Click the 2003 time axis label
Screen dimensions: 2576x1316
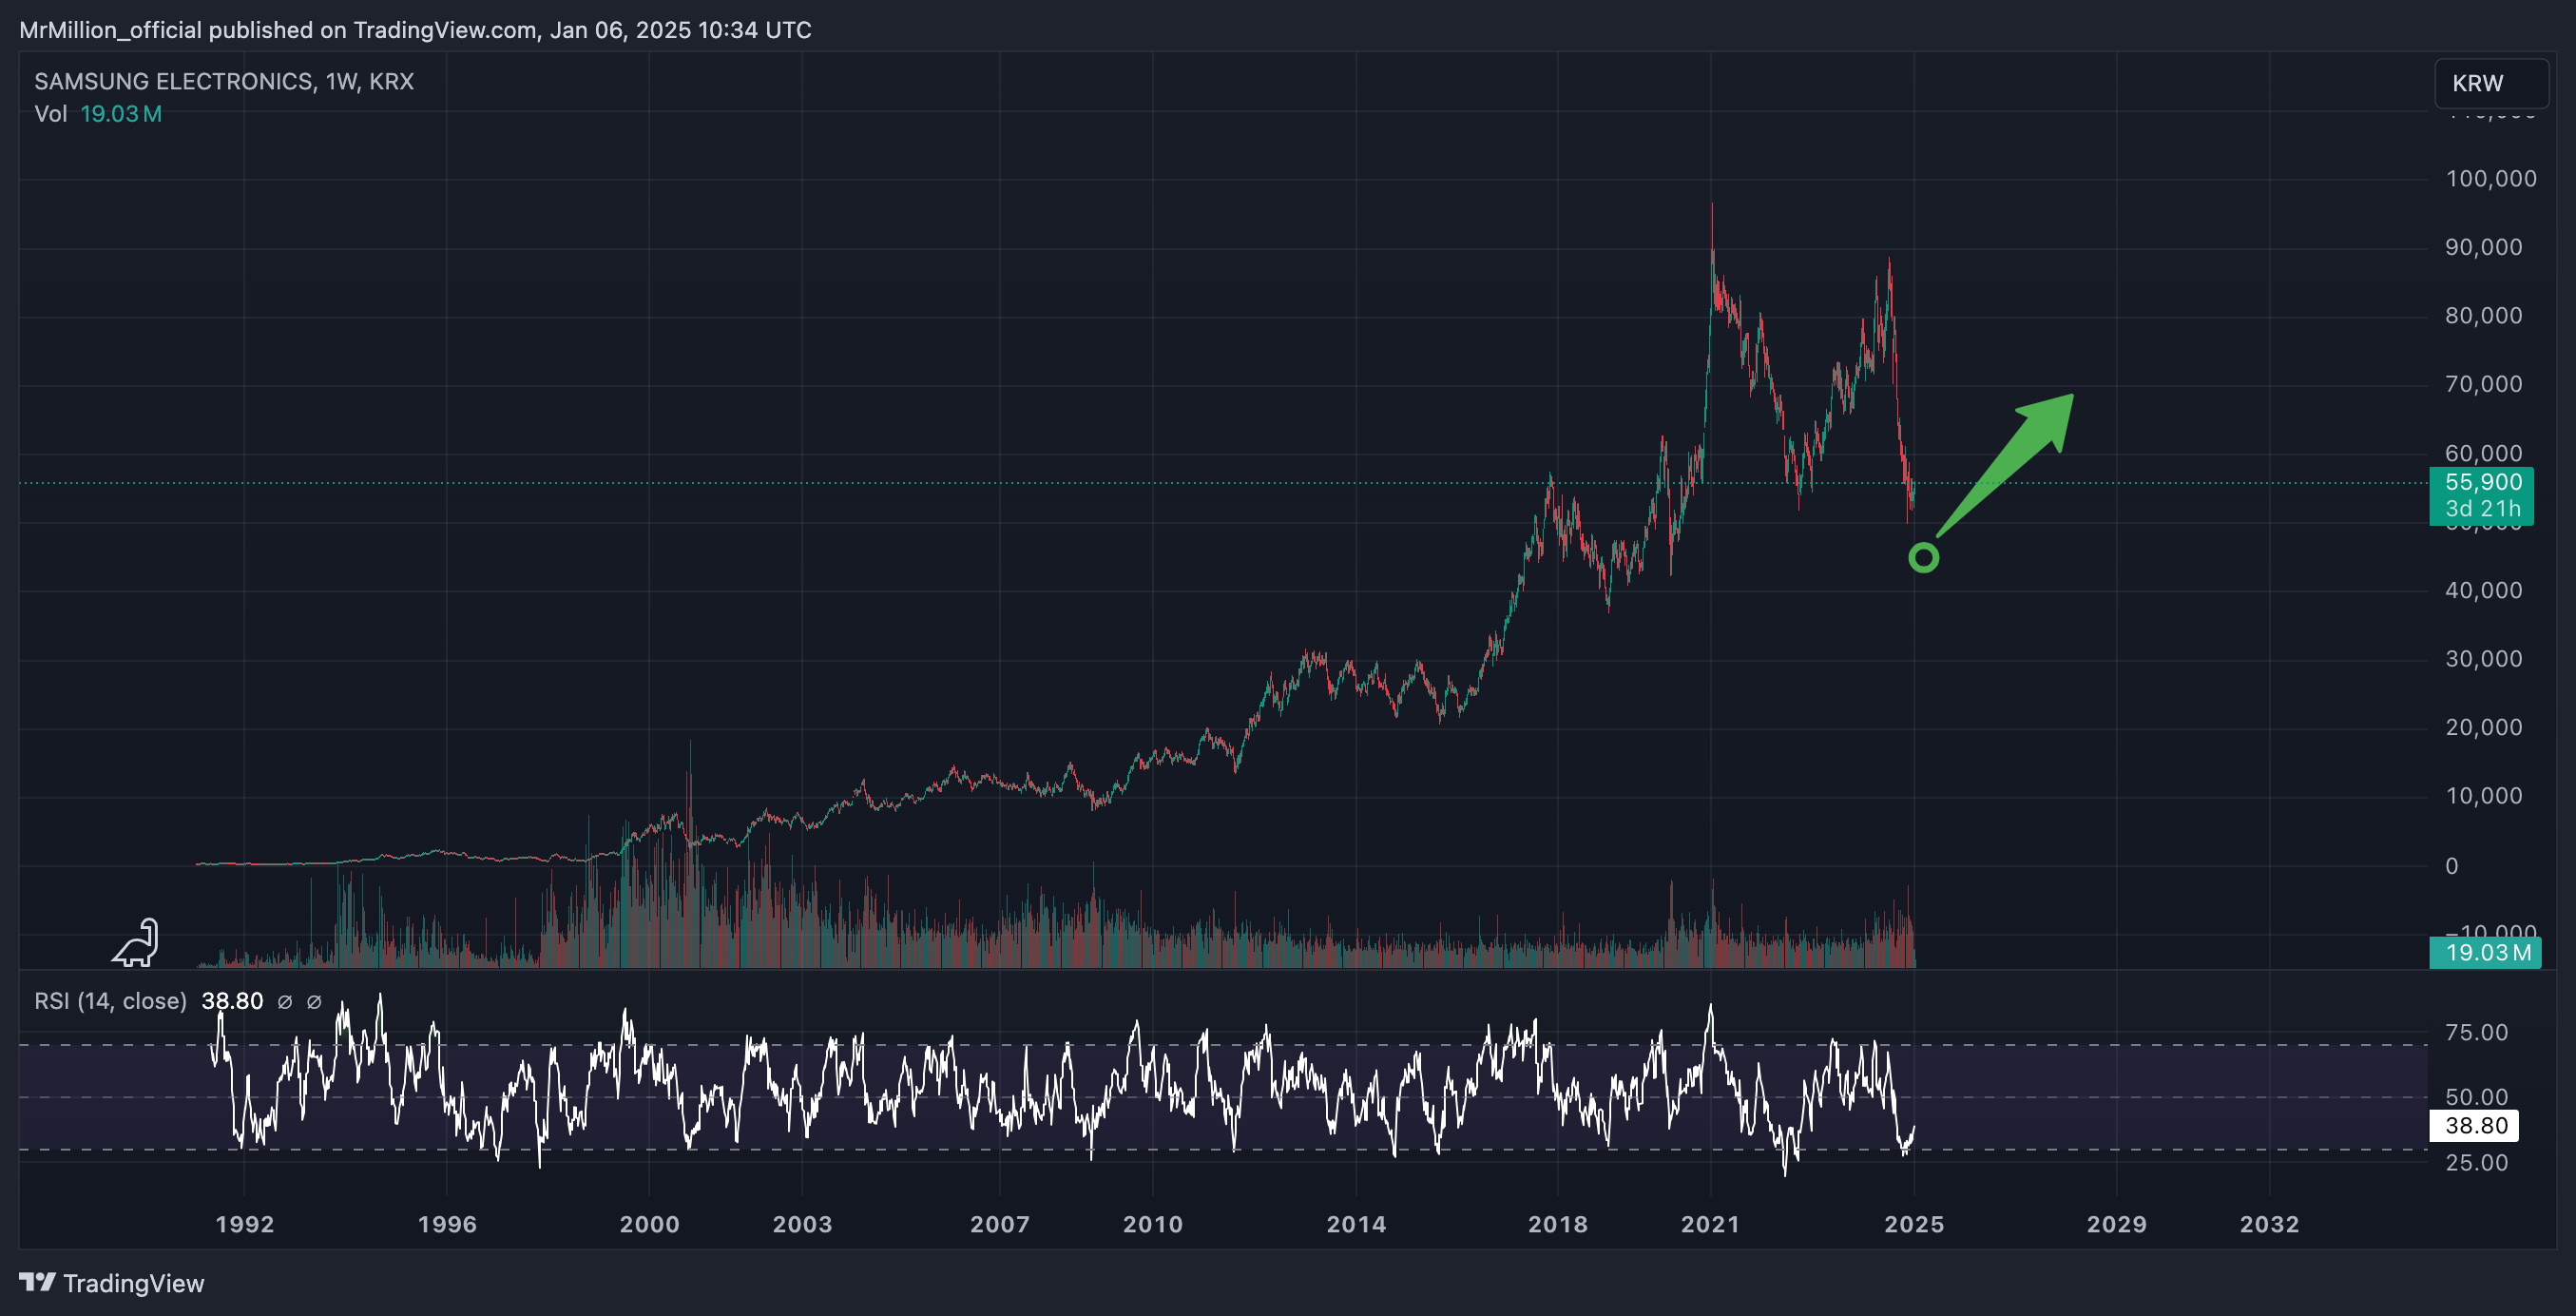[x=802, y=1225]
